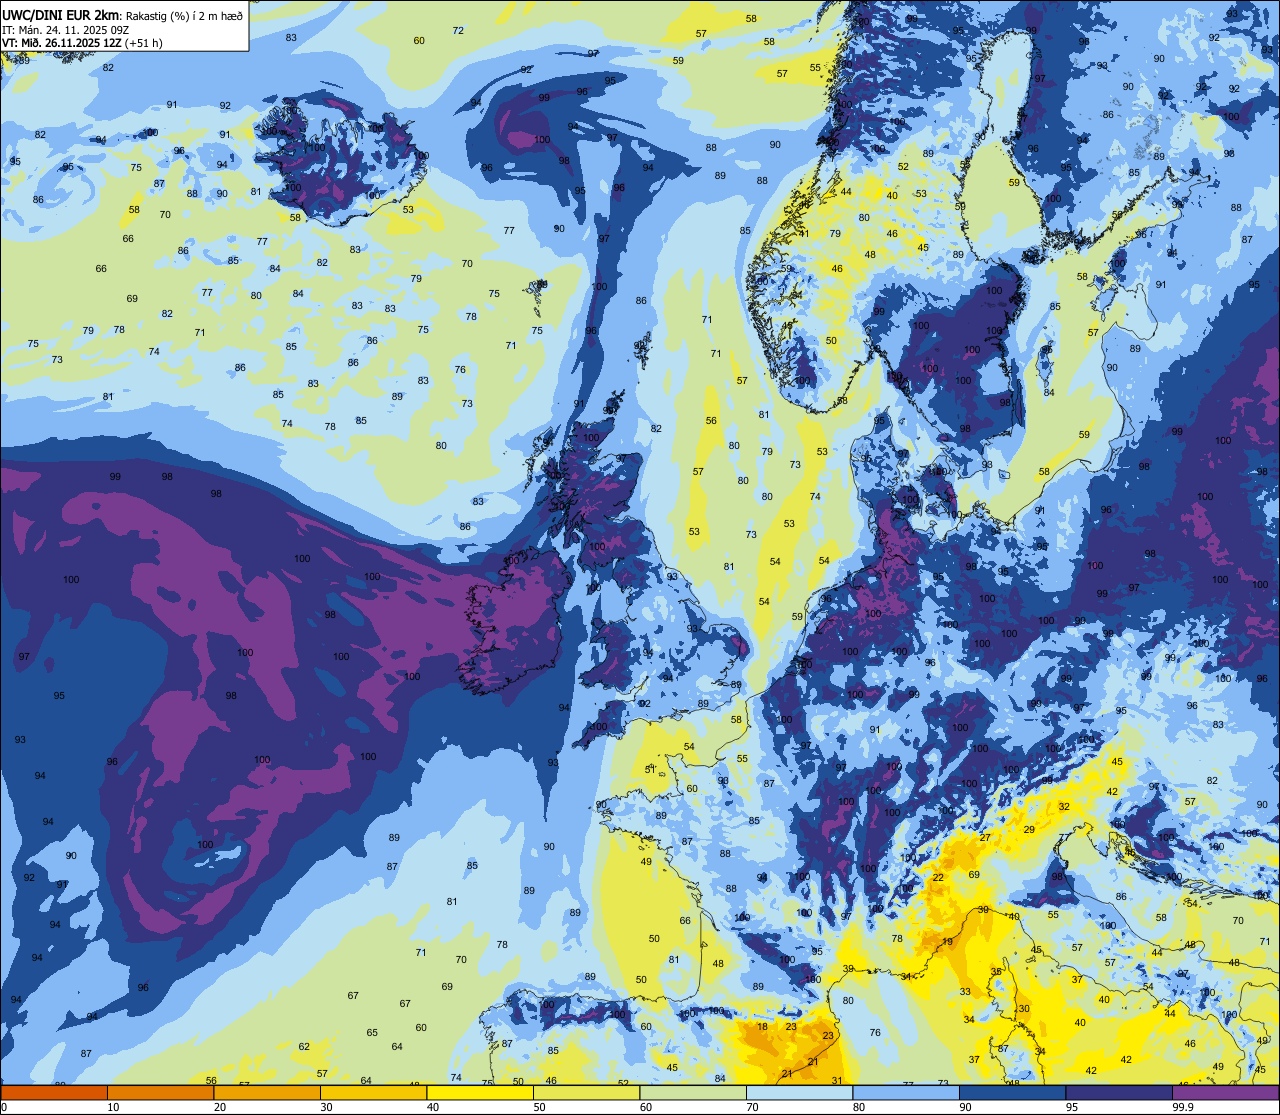Pick the 95–99.9% dark navy legend segment
This screenshot has height=1115, width=1280.
1119,1092
